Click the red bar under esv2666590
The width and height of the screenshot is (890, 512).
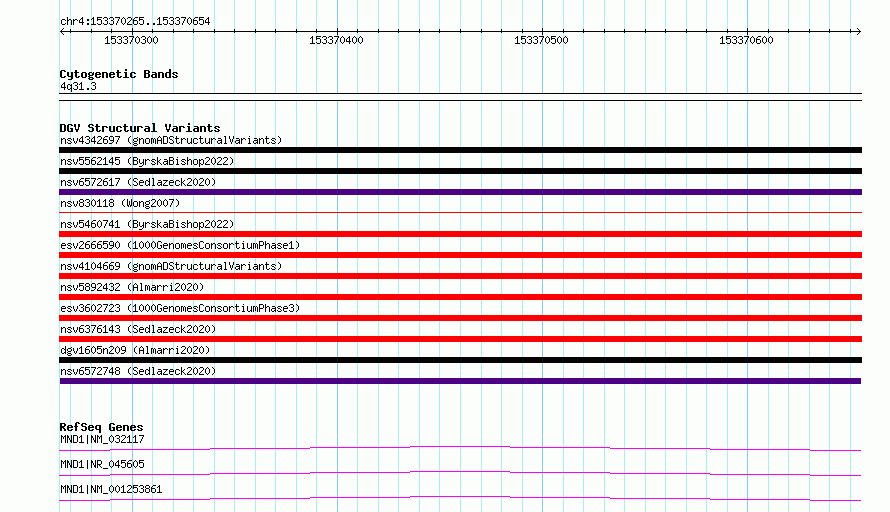click(460, 255)
